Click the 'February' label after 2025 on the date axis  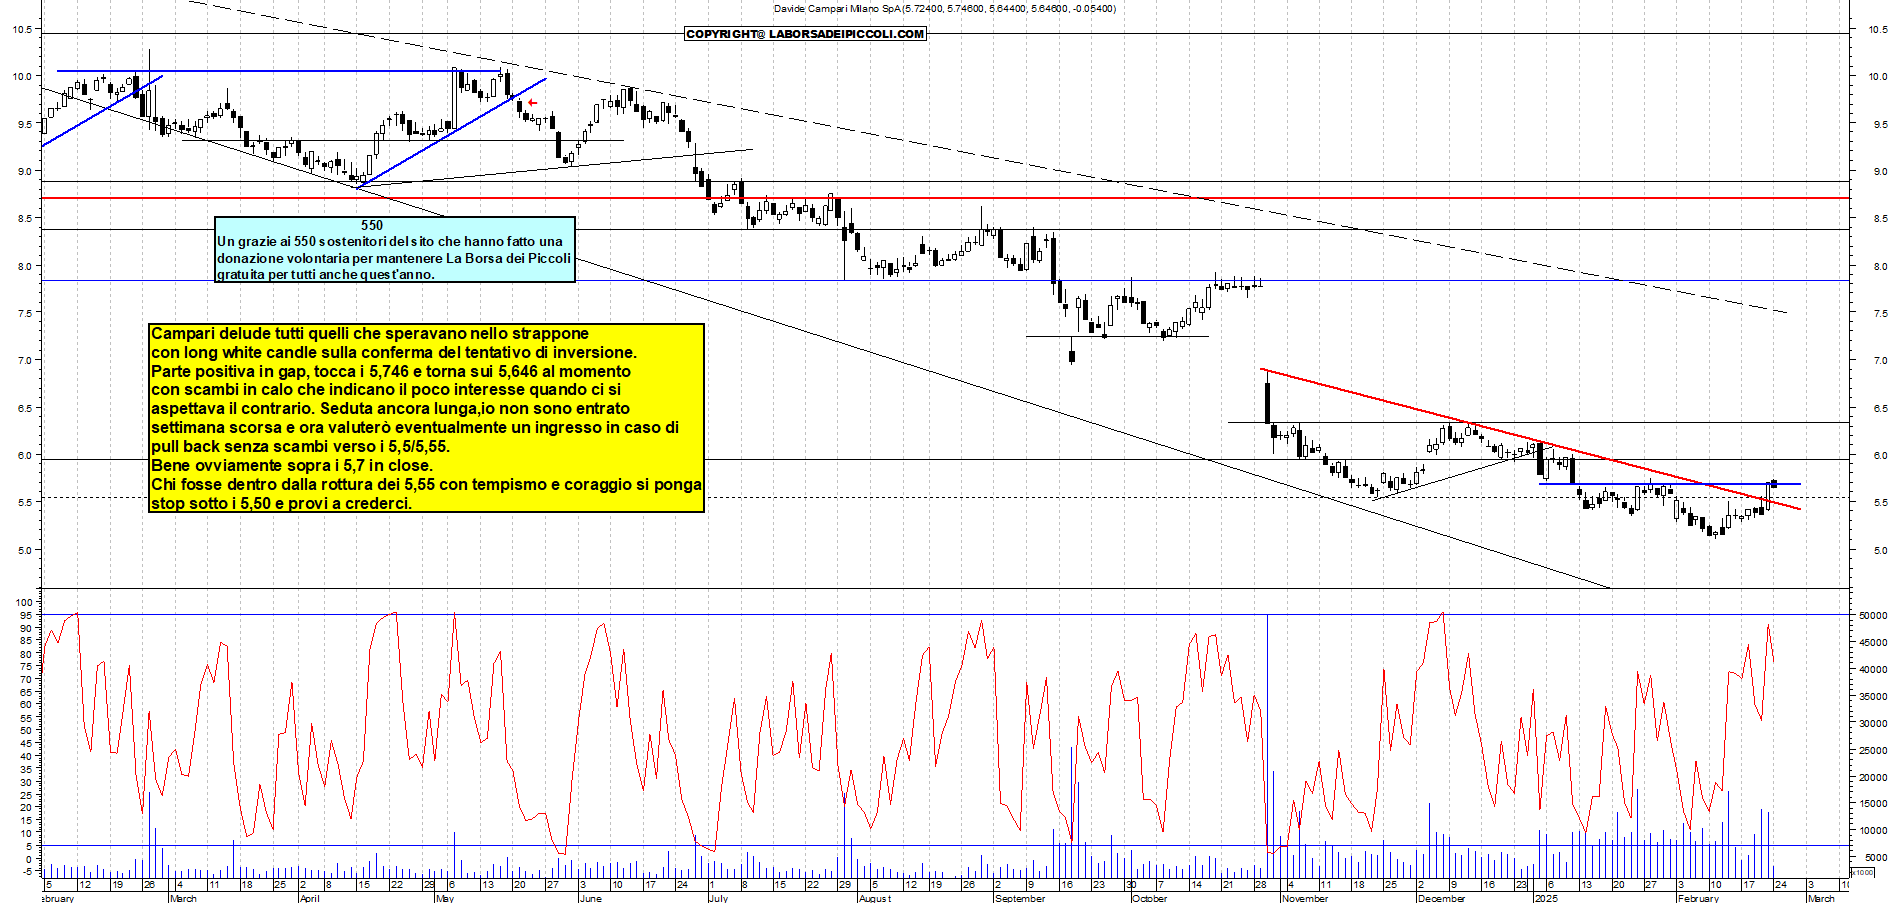tap(1698, 898)
